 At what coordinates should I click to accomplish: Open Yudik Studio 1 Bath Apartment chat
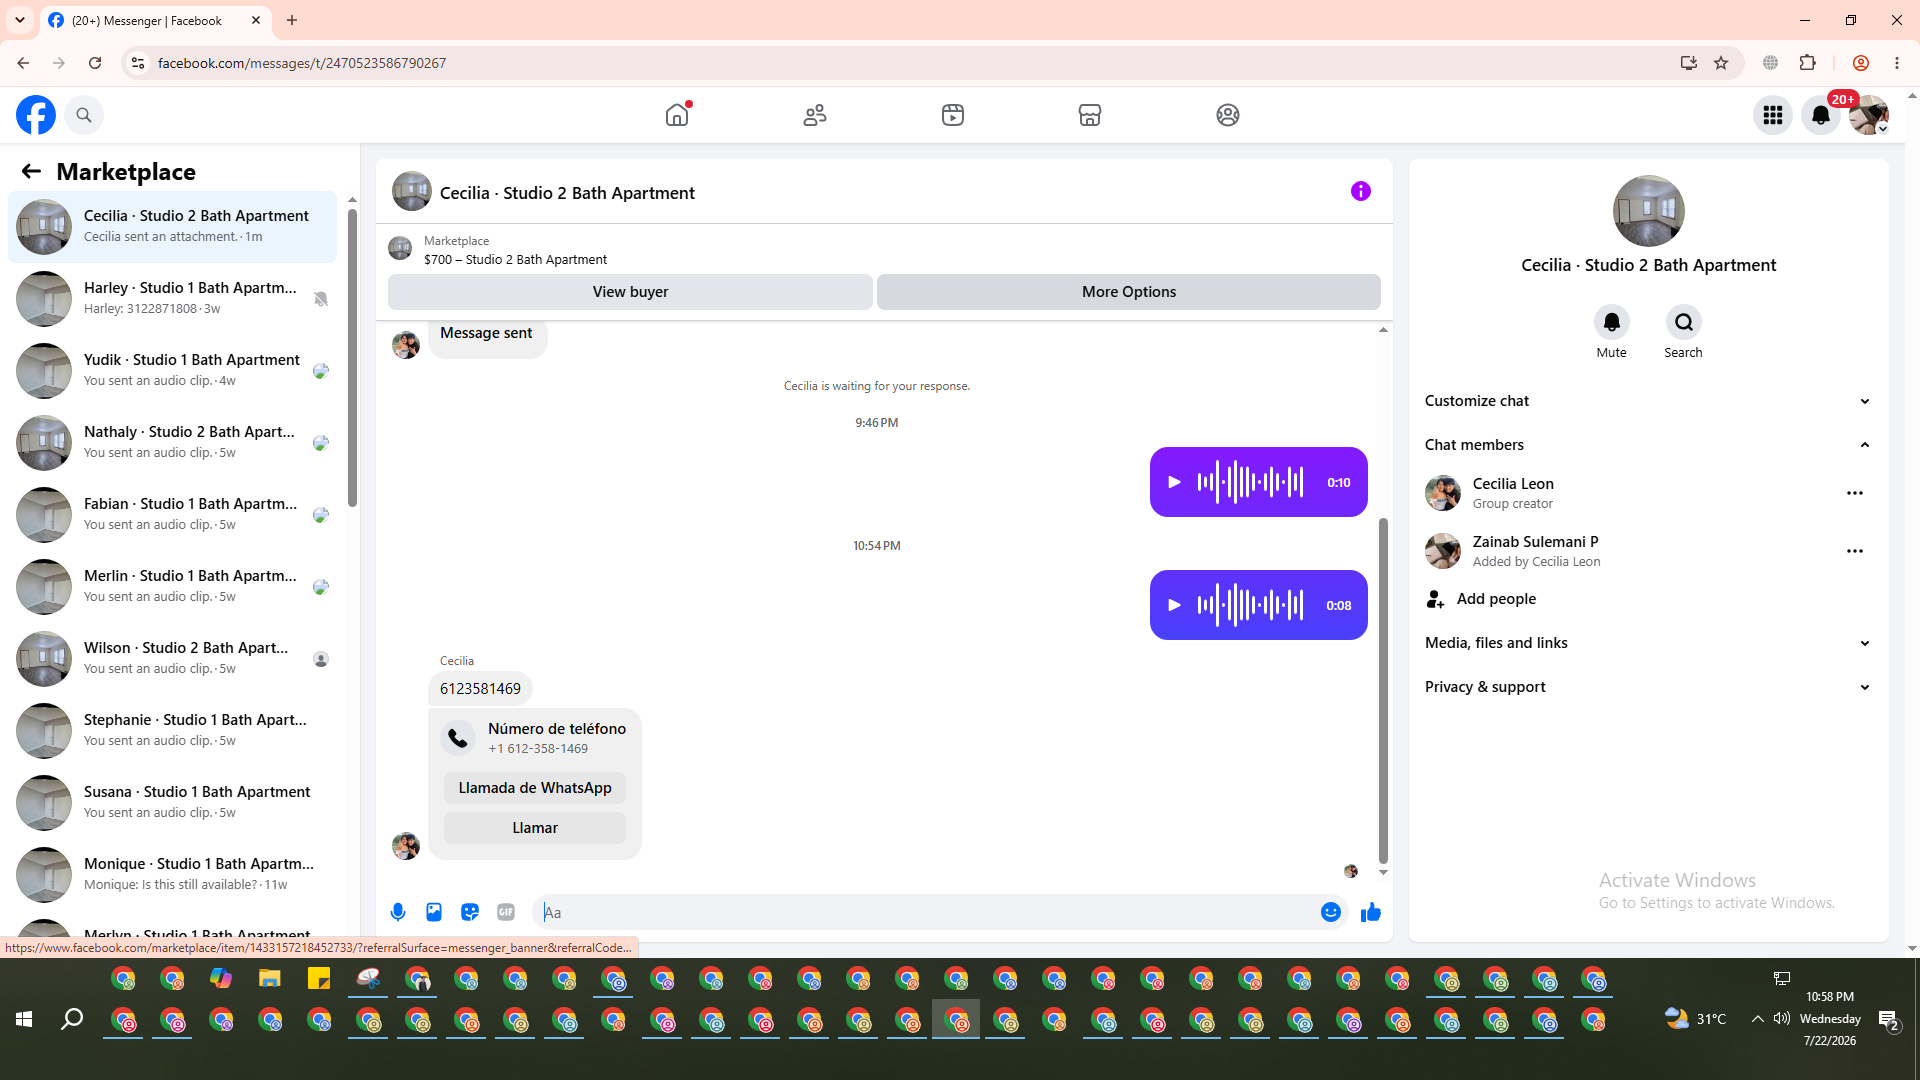172,371
